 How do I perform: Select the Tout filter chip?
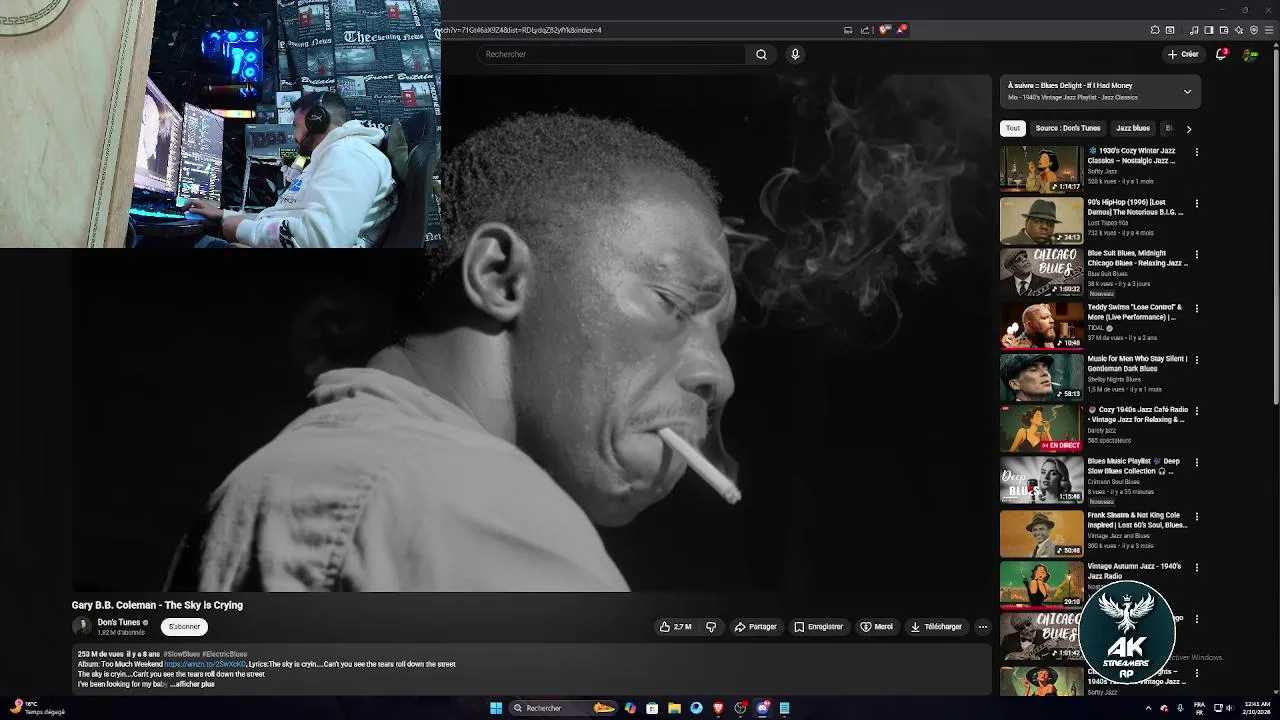1013,128
